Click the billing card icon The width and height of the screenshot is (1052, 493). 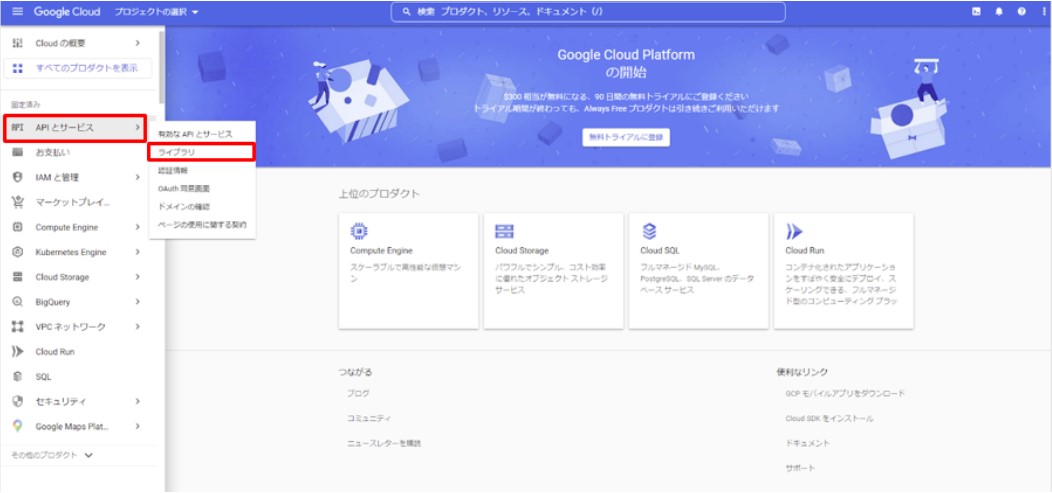point(18,152)
